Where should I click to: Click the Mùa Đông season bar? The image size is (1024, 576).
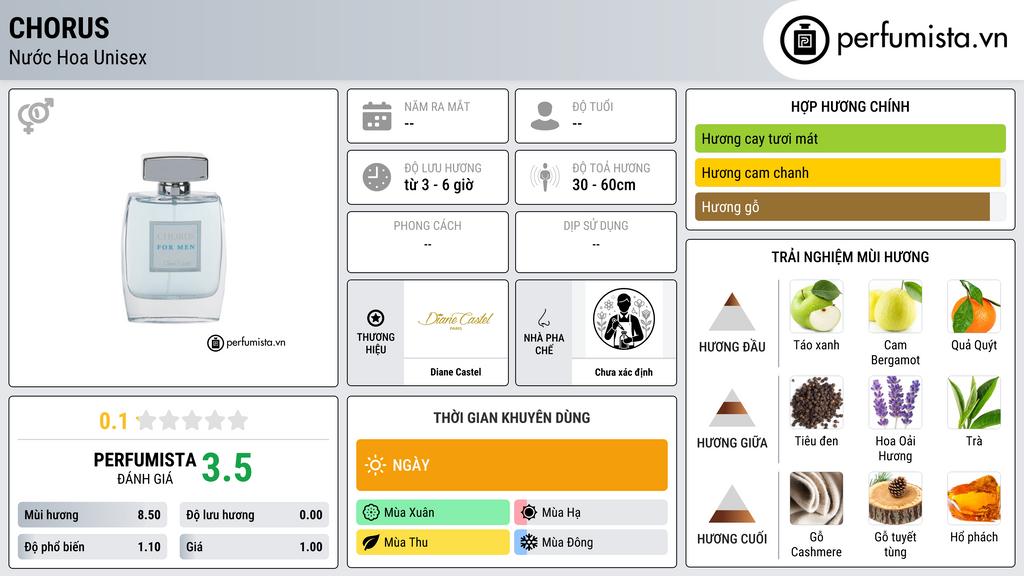point(591,542)
